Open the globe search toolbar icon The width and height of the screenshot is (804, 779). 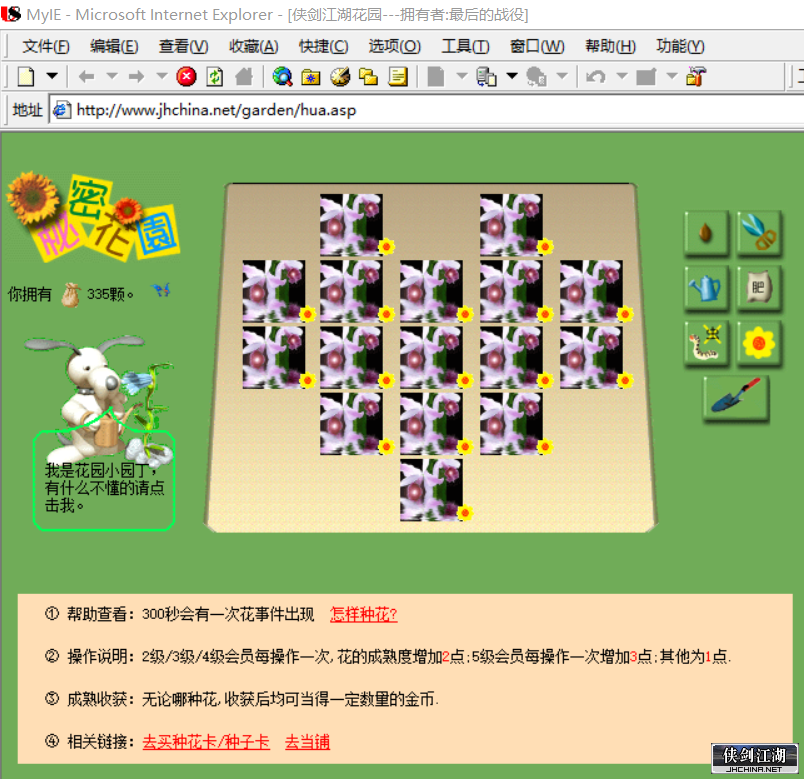pos(282,76)
